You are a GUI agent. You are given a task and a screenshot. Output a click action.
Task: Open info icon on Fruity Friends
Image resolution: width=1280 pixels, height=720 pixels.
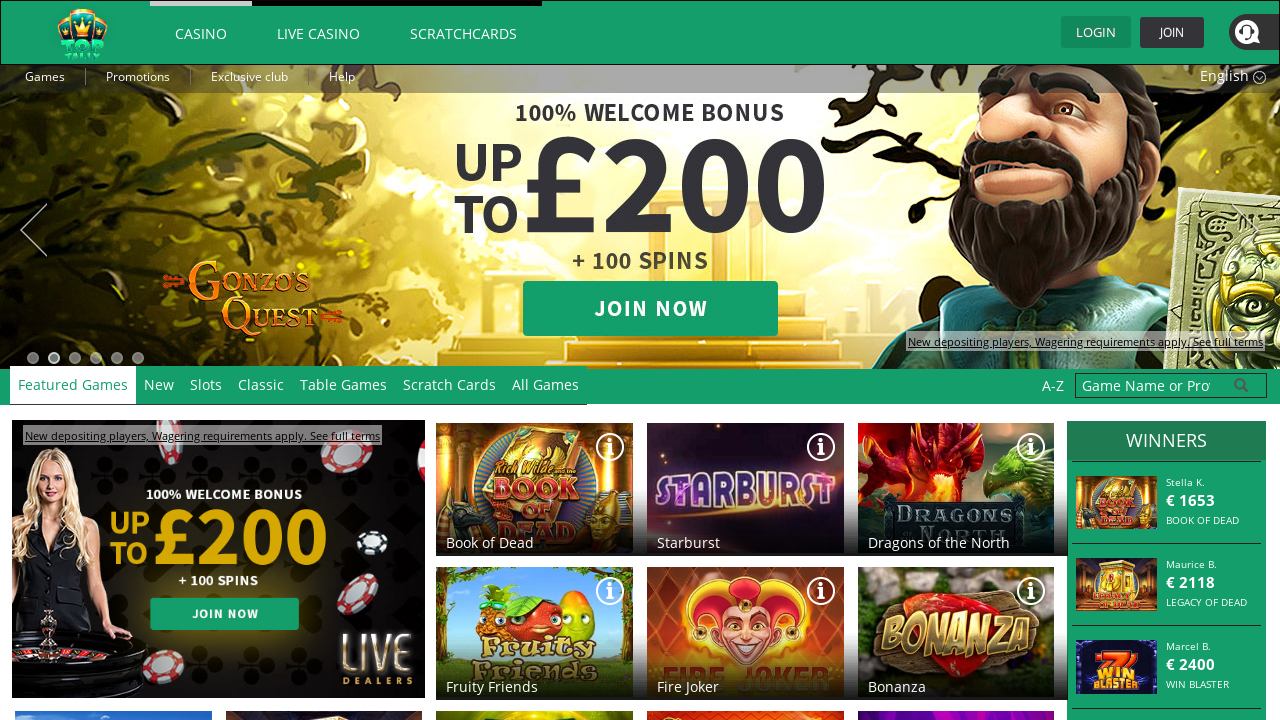click(x=610, y=591)
